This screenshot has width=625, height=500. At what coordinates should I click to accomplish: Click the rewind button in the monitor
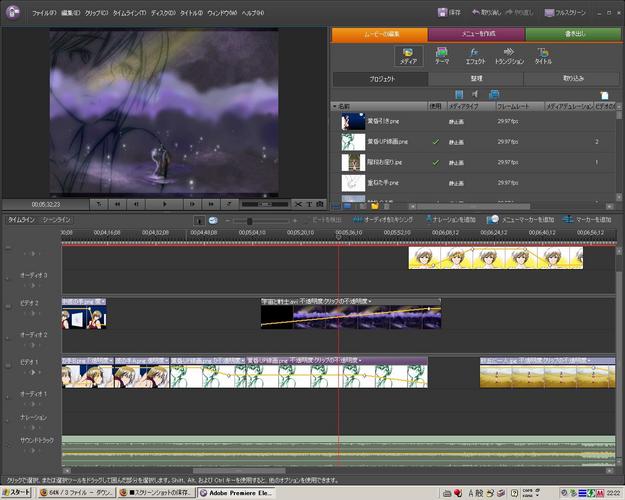click(118, 204)
